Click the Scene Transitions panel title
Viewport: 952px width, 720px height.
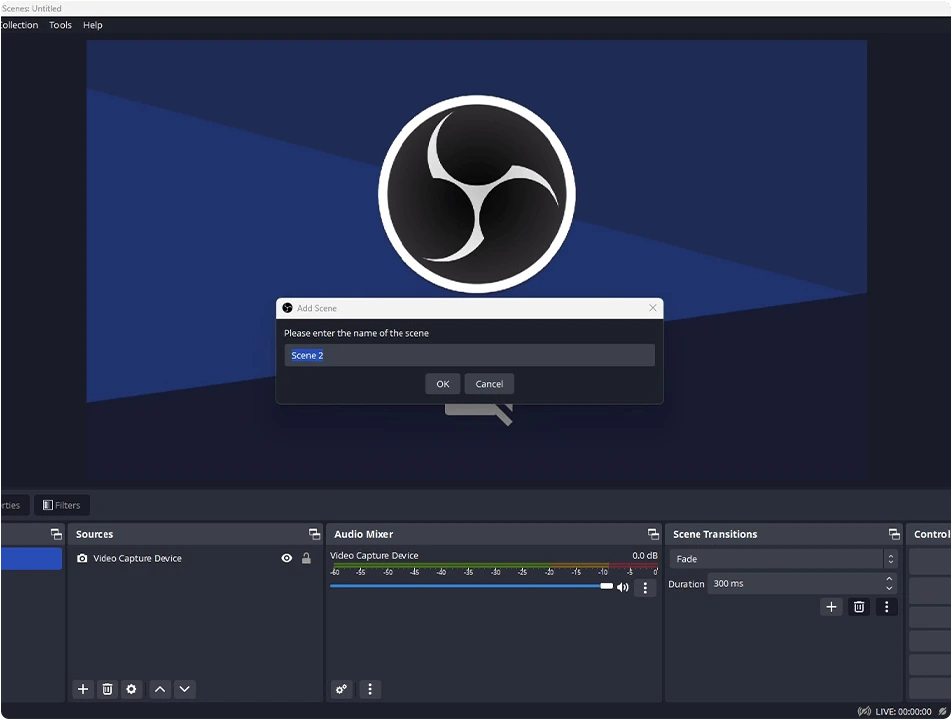point(715,534)
